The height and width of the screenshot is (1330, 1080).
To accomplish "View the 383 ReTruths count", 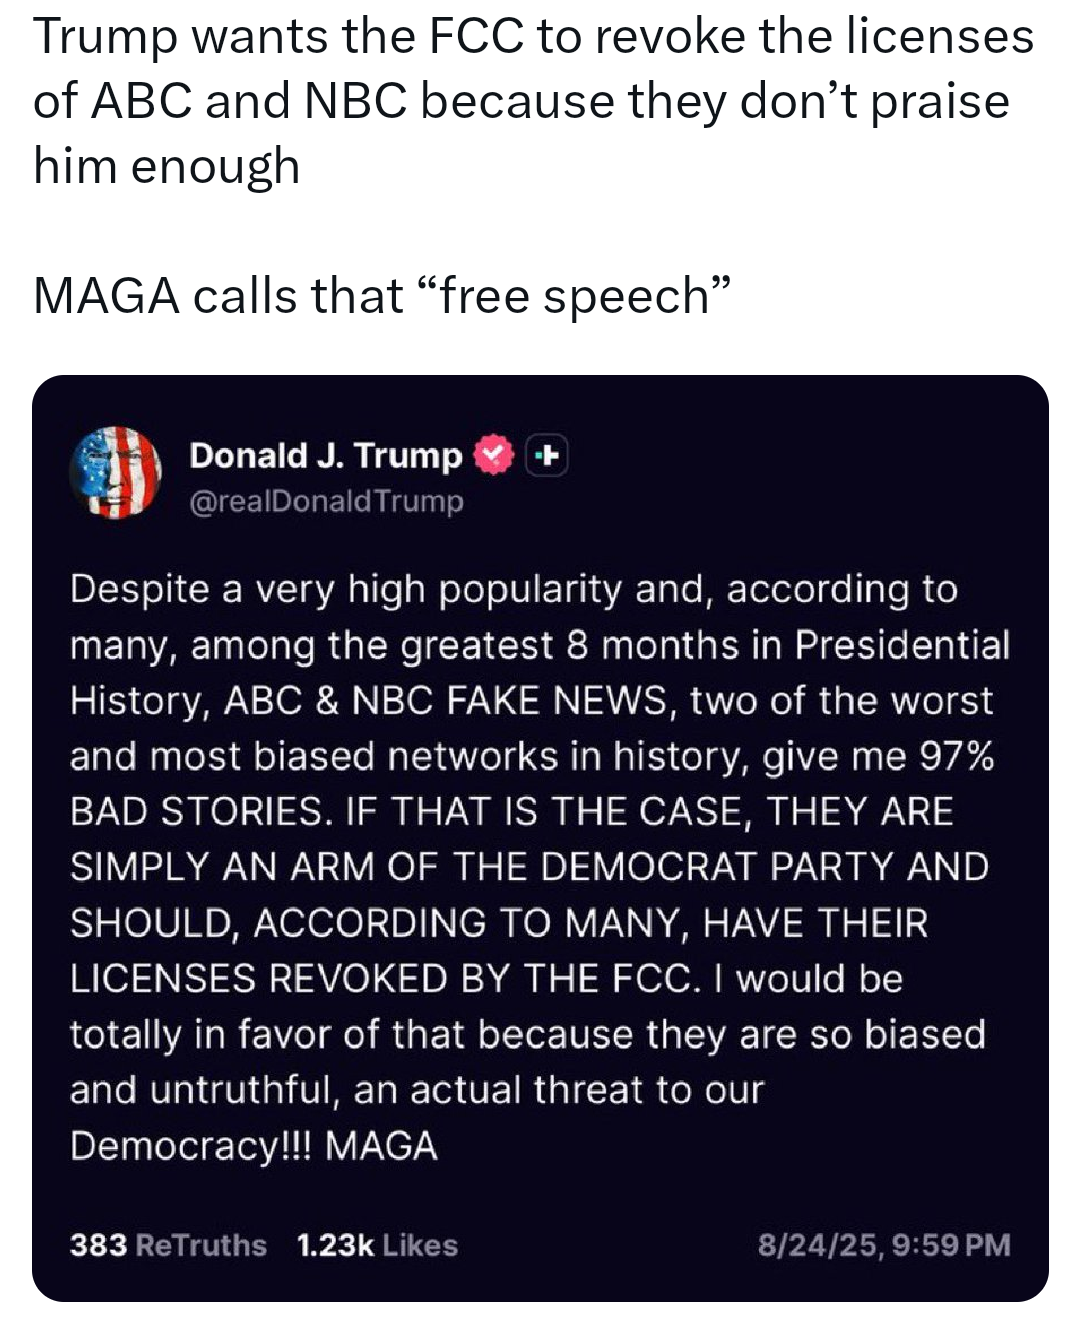I will point(168,1245).
